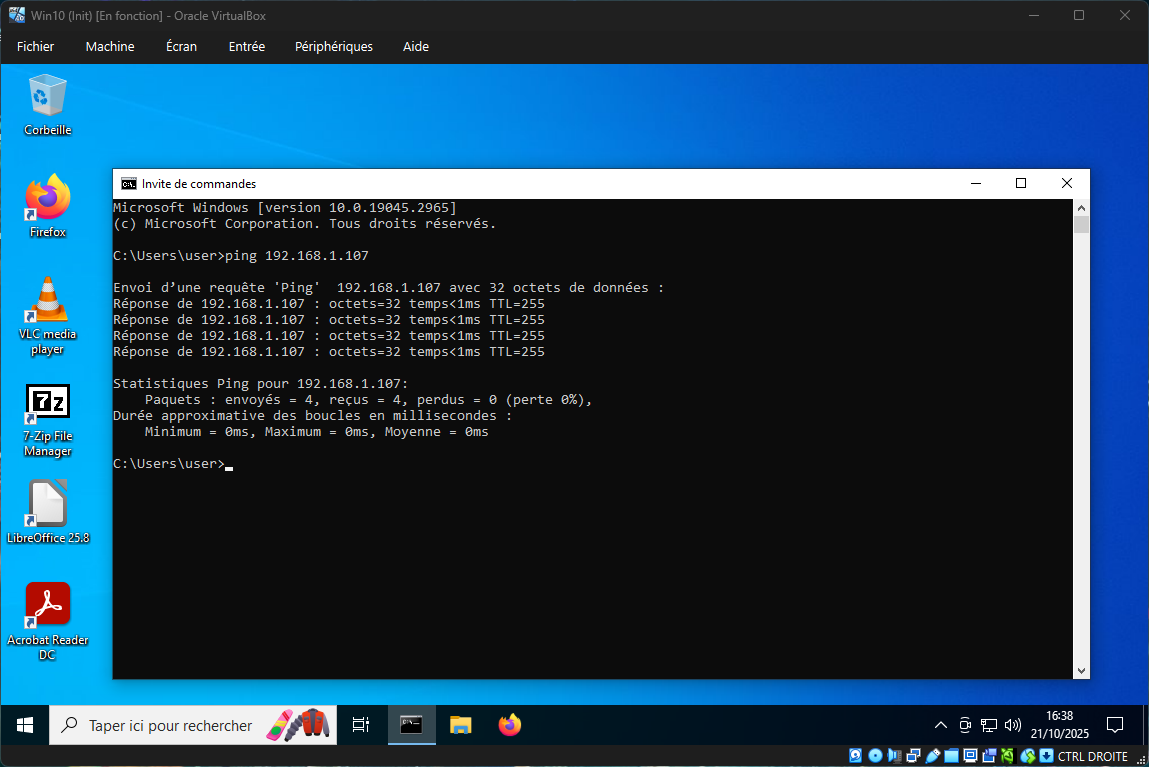Open the Écran menu
Screen dimensions: 1149x767
pos(181,47)
